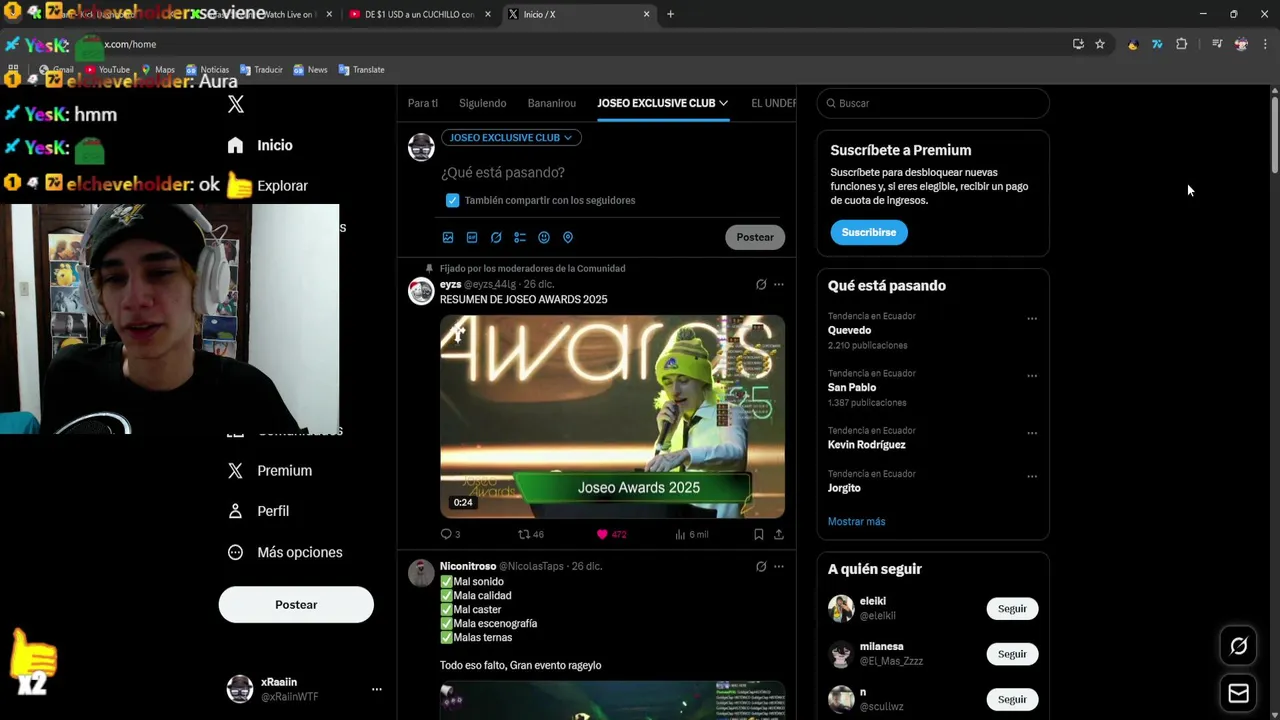Open more options on eyzs post

tap(779, 285)
